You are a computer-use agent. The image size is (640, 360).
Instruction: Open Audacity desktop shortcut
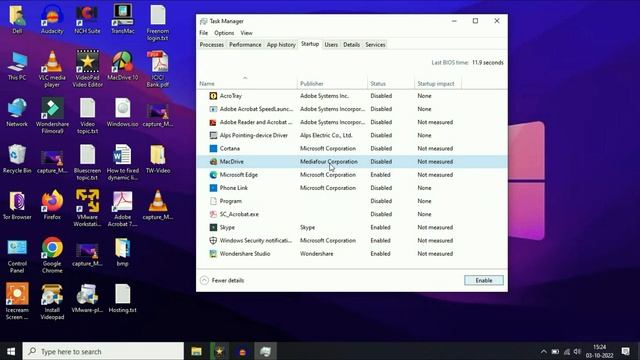[x=52, y=19]
